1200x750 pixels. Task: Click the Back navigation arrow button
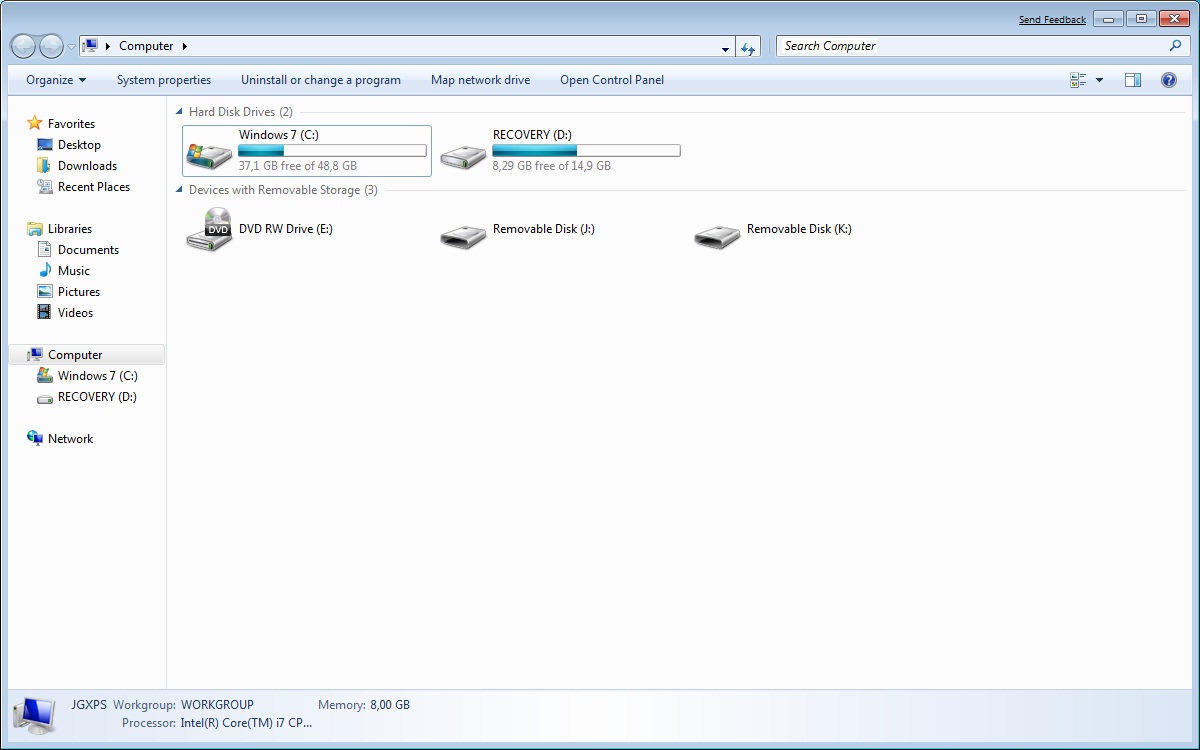[x=24, y=46]
